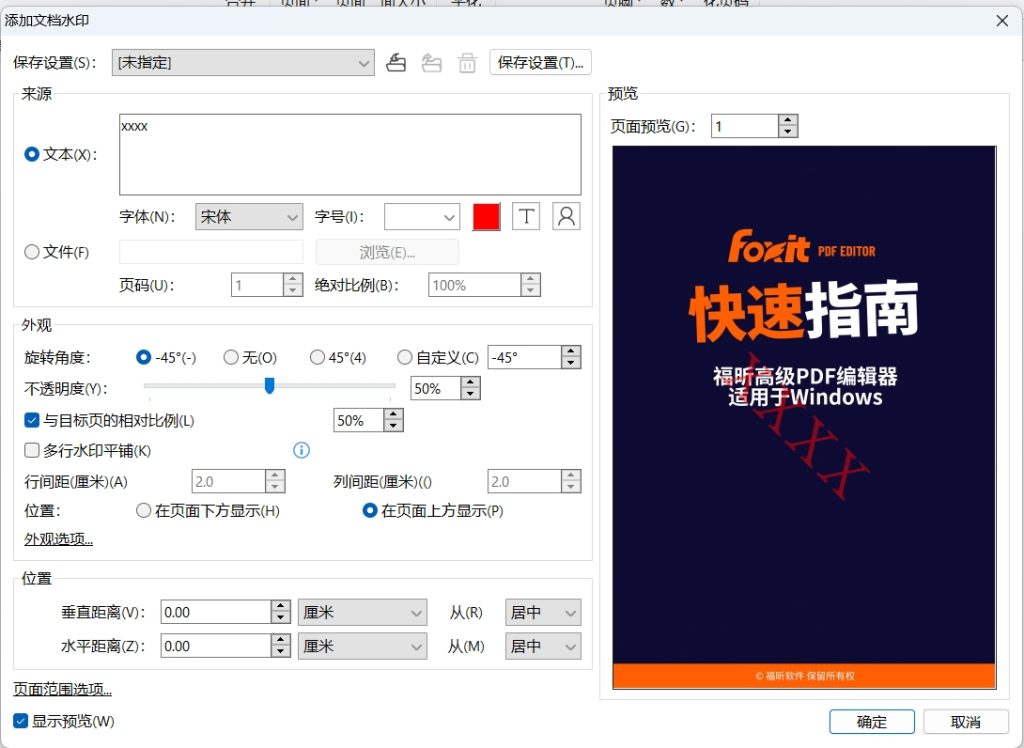Click the red font color swatch
The image size is (1024, 748).
click(x=487, y=217)
